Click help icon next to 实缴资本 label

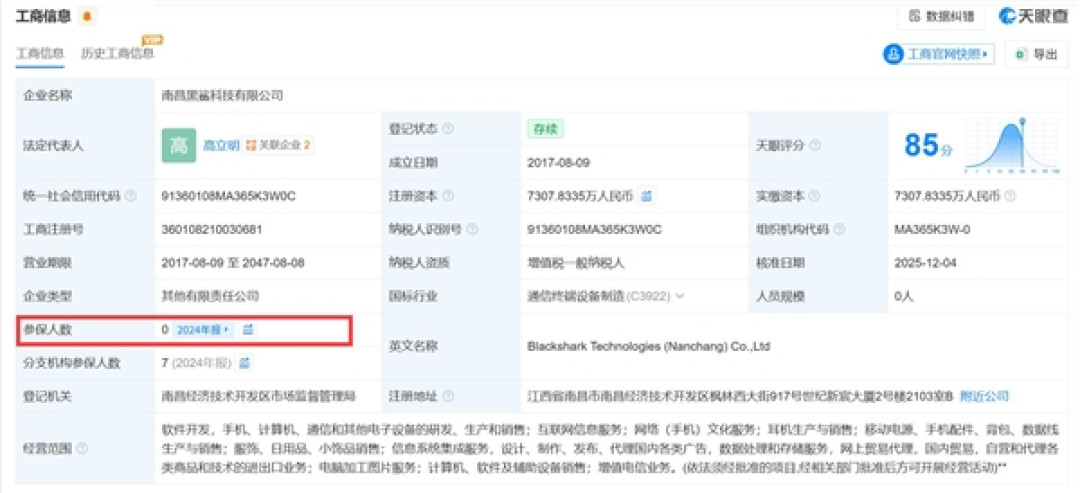(815, 196)
